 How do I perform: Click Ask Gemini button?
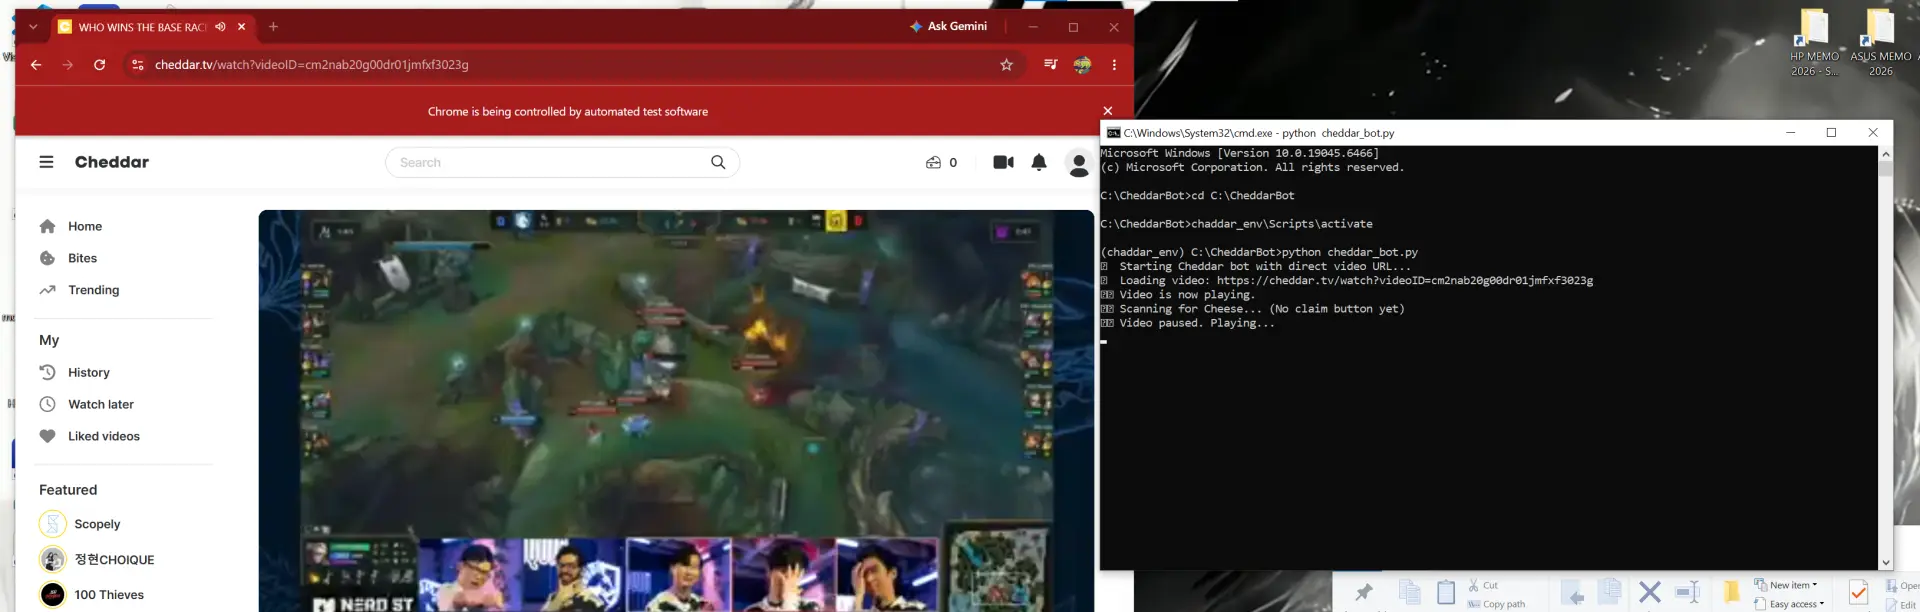click(948, 27)
